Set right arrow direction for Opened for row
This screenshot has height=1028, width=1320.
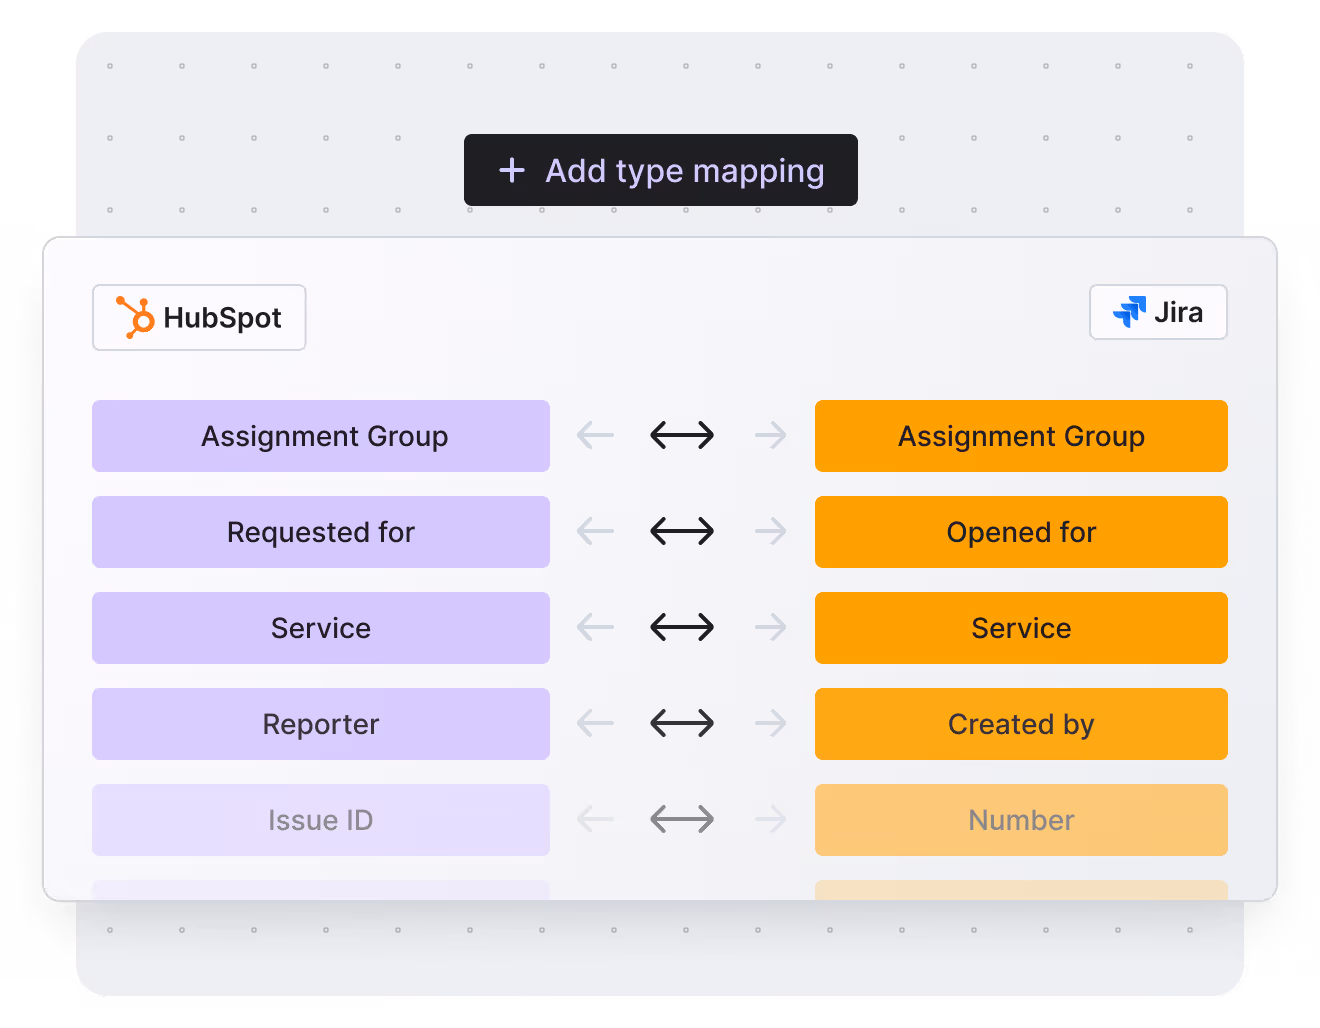point(770,531)
